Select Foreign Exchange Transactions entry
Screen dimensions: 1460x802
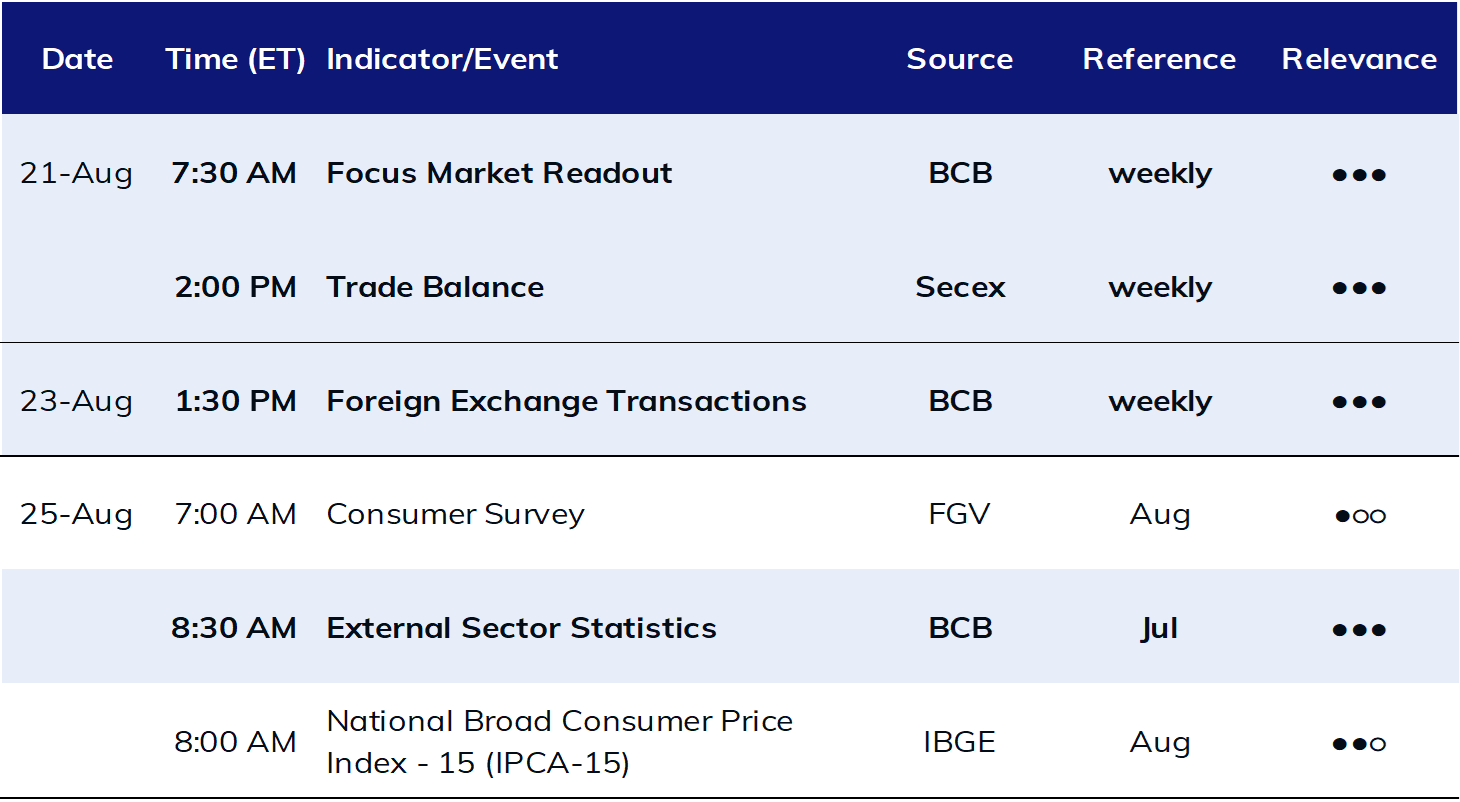(x=566, y=401)
